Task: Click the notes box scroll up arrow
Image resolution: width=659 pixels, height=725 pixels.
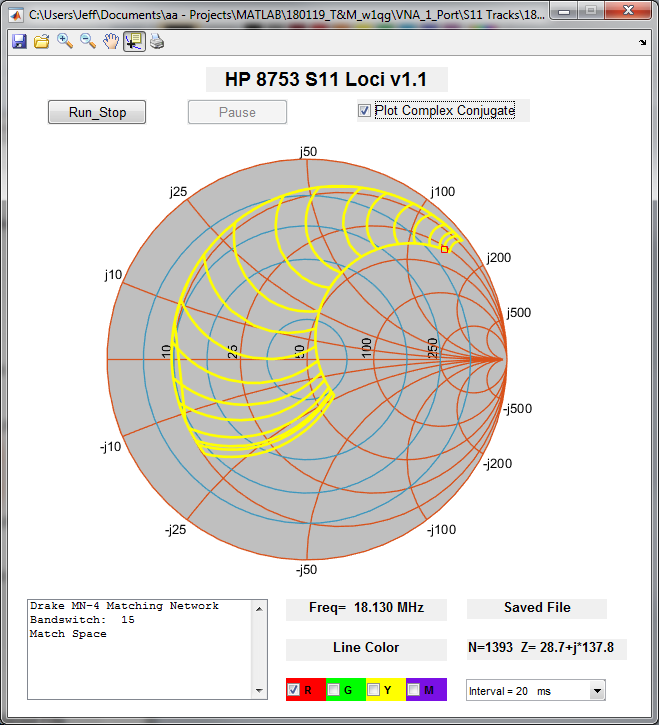Action: point(259,609)
